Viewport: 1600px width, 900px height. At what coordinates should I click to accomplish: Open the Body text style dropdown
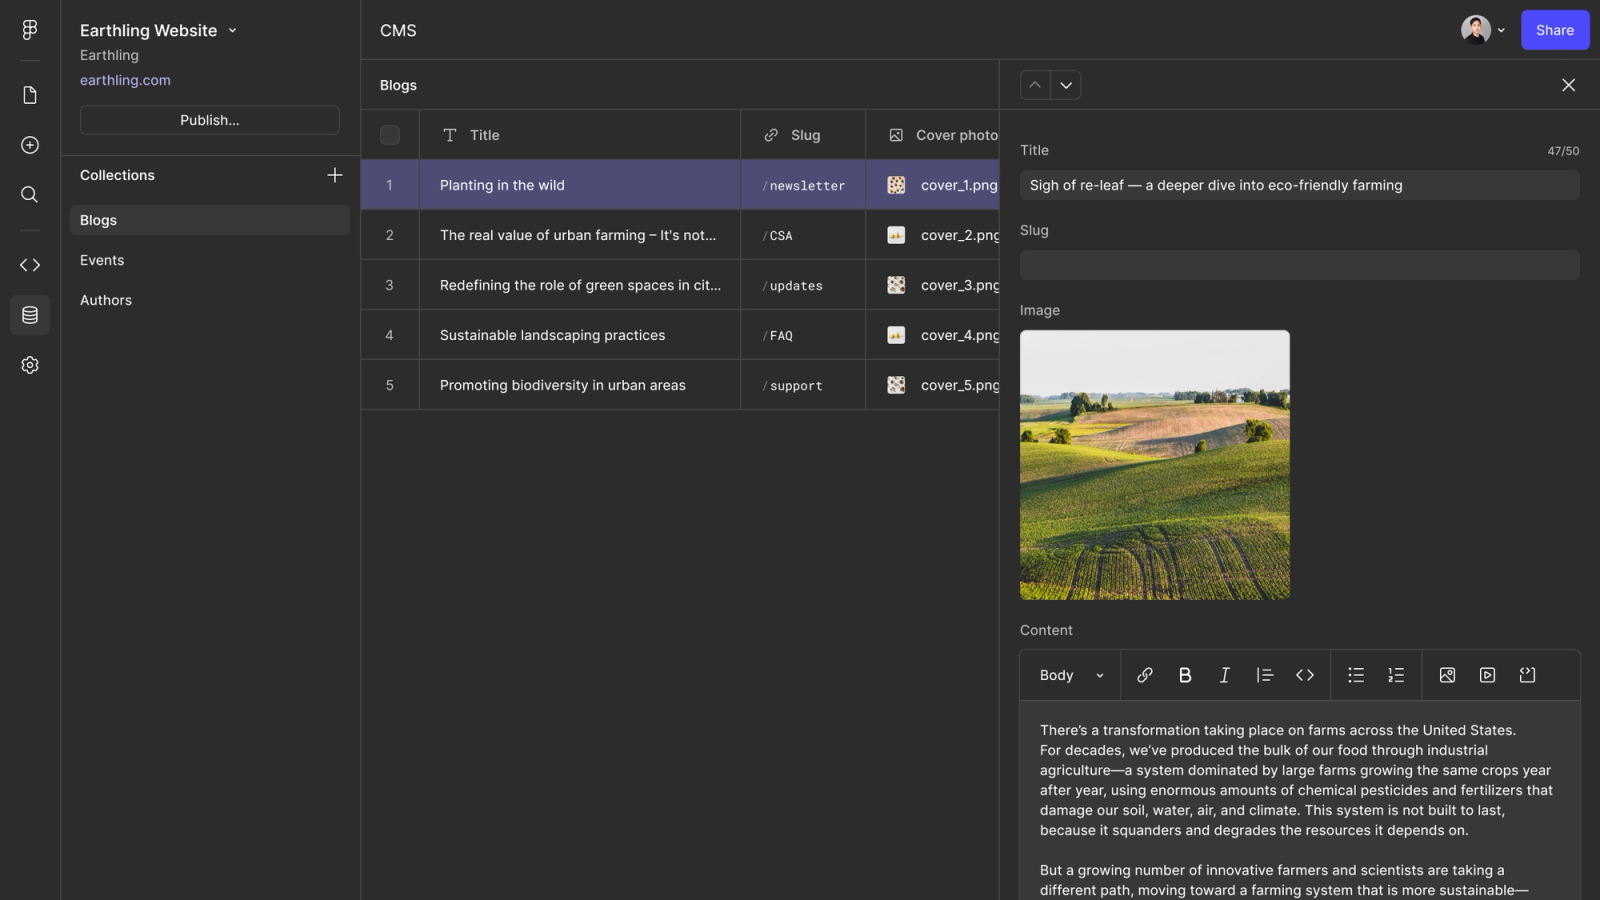(1071, 675)
